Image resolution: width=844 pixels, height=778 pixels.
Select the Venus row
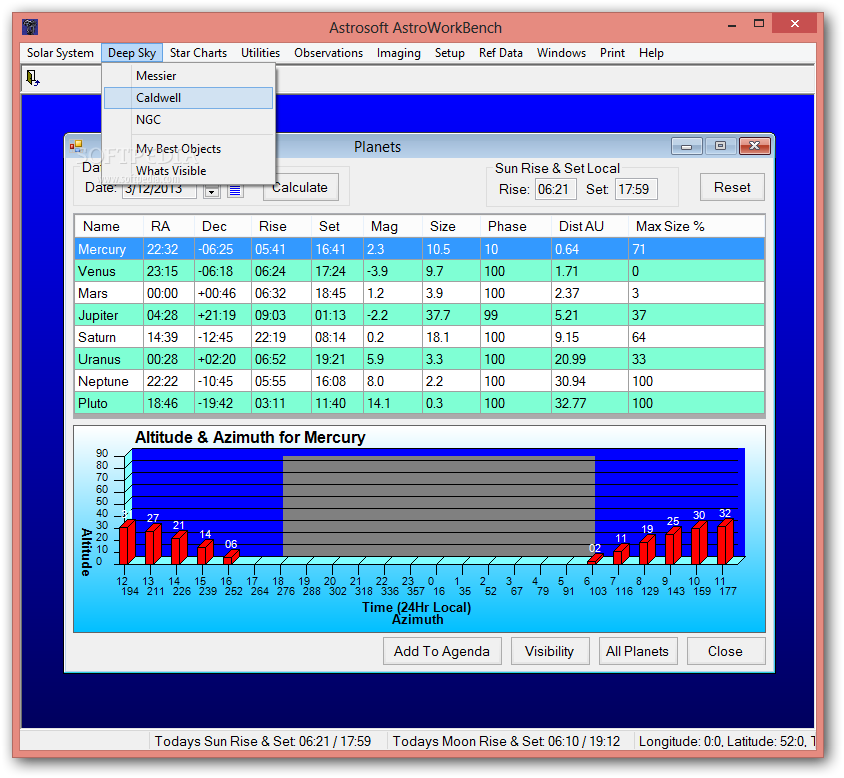tap(419, 271)
